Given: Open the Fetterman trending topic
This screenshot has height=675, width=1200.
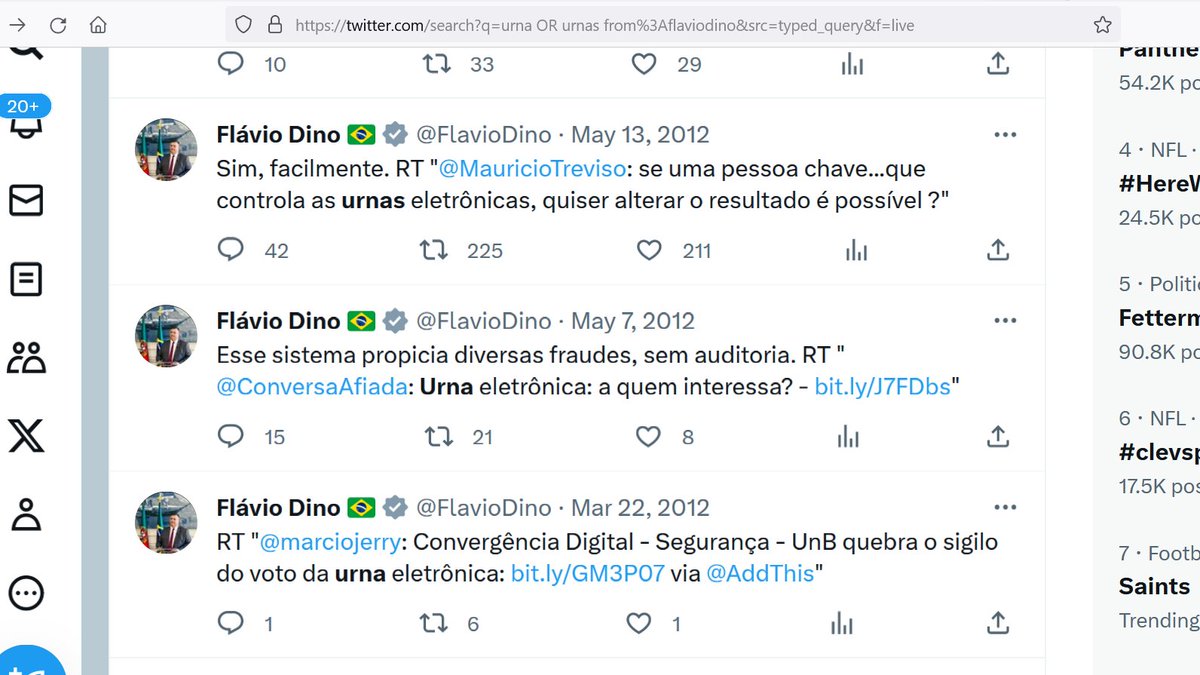Looking at the screenshot, I should pos(1159,318).
